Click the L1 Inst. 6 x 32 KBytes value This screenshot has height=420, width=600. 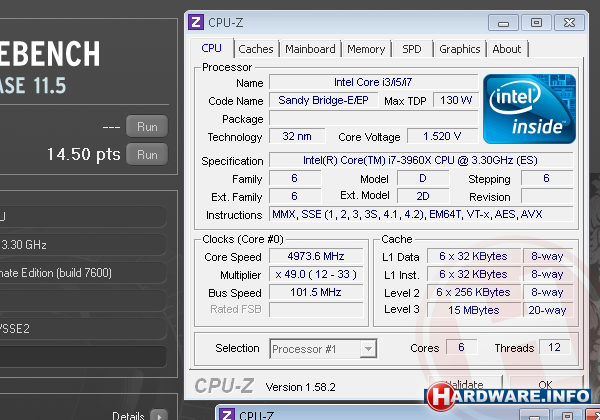474,274
